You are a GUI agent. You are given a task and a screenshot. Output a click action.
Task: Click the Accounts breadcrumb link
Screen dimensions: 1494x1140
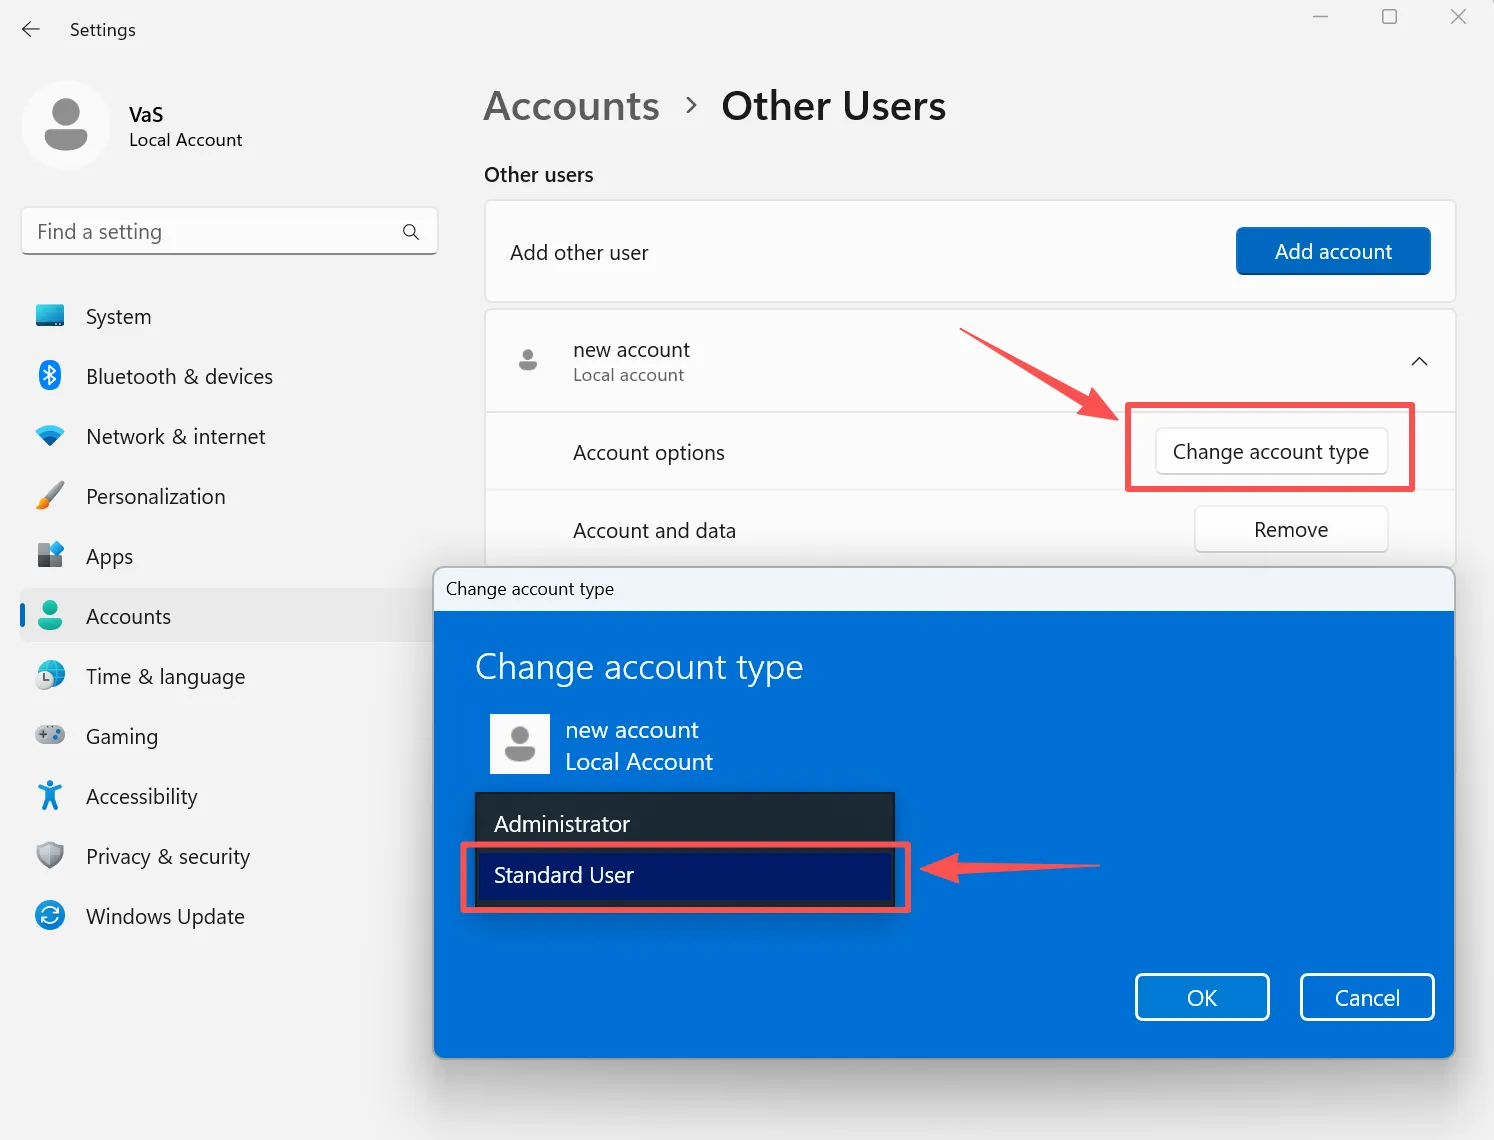pos(571,106)
